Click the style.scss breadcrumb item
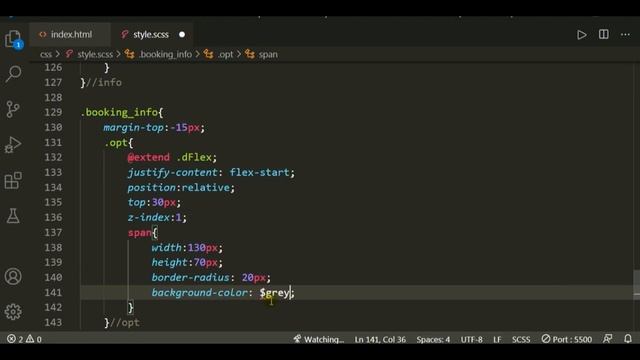640x360 pixels. point(95,54)
